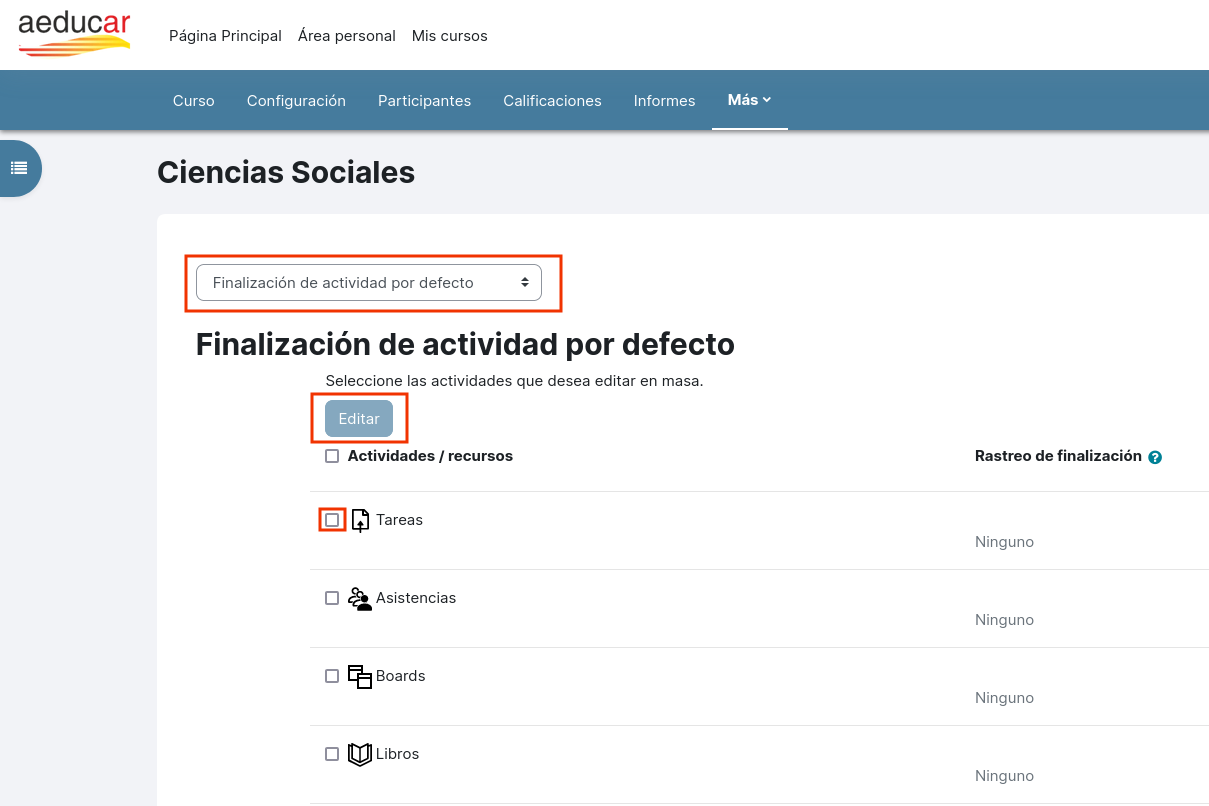Open the Calificaciones tab
This screenshot has width=1209, height=806.
click(x=552, y=101)
